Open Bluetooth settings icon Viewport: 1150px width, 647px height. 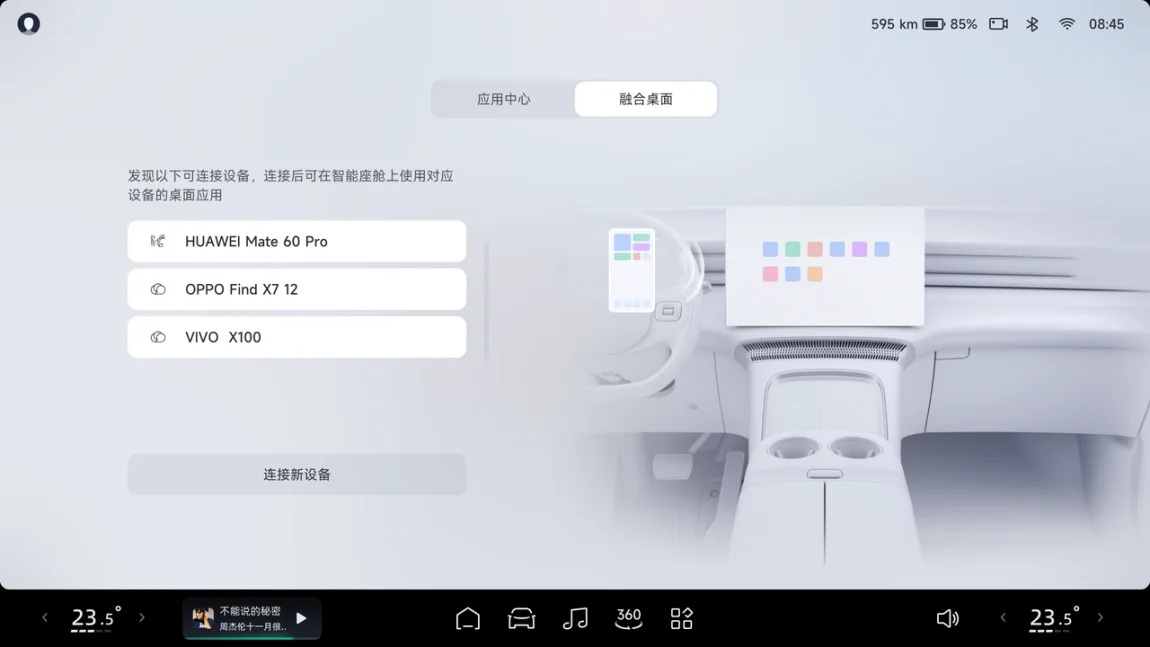(x=1032, y=24)
